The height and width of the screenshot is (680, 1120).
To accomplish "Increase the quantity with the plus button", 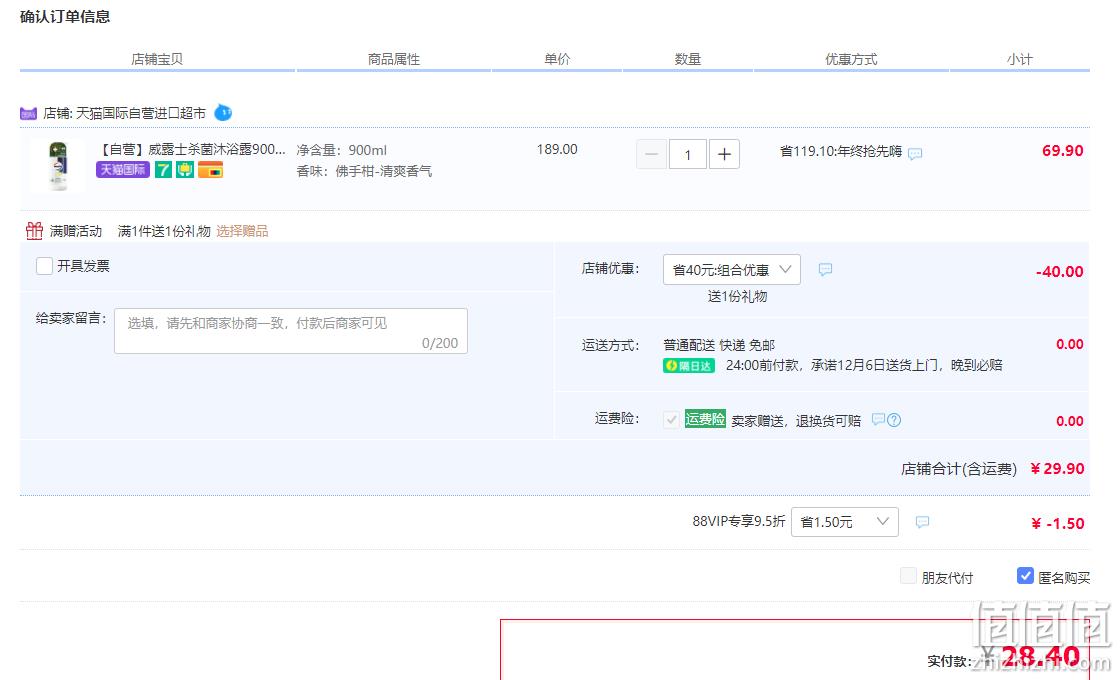I will [x=724, y=154].
